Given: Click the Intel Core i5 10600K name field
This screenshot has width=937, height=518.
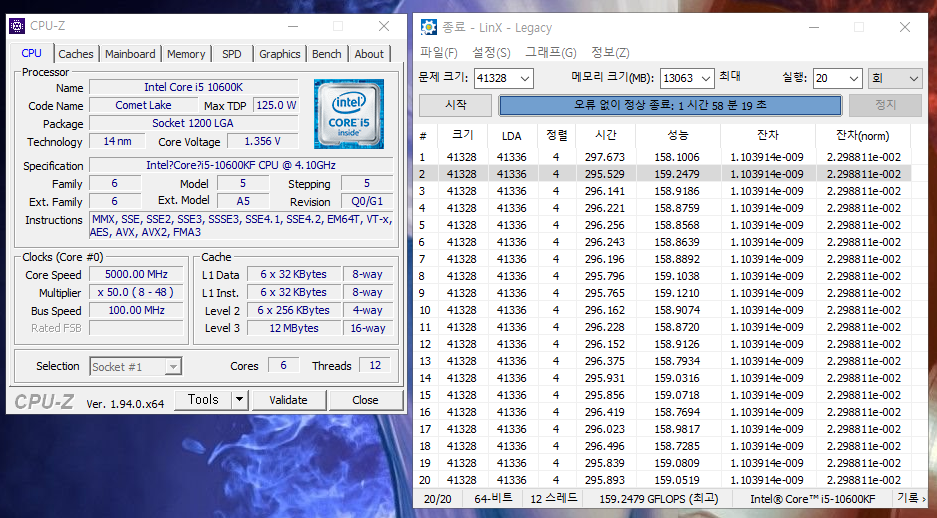Looking at the screenshot, I should point(194,87).
